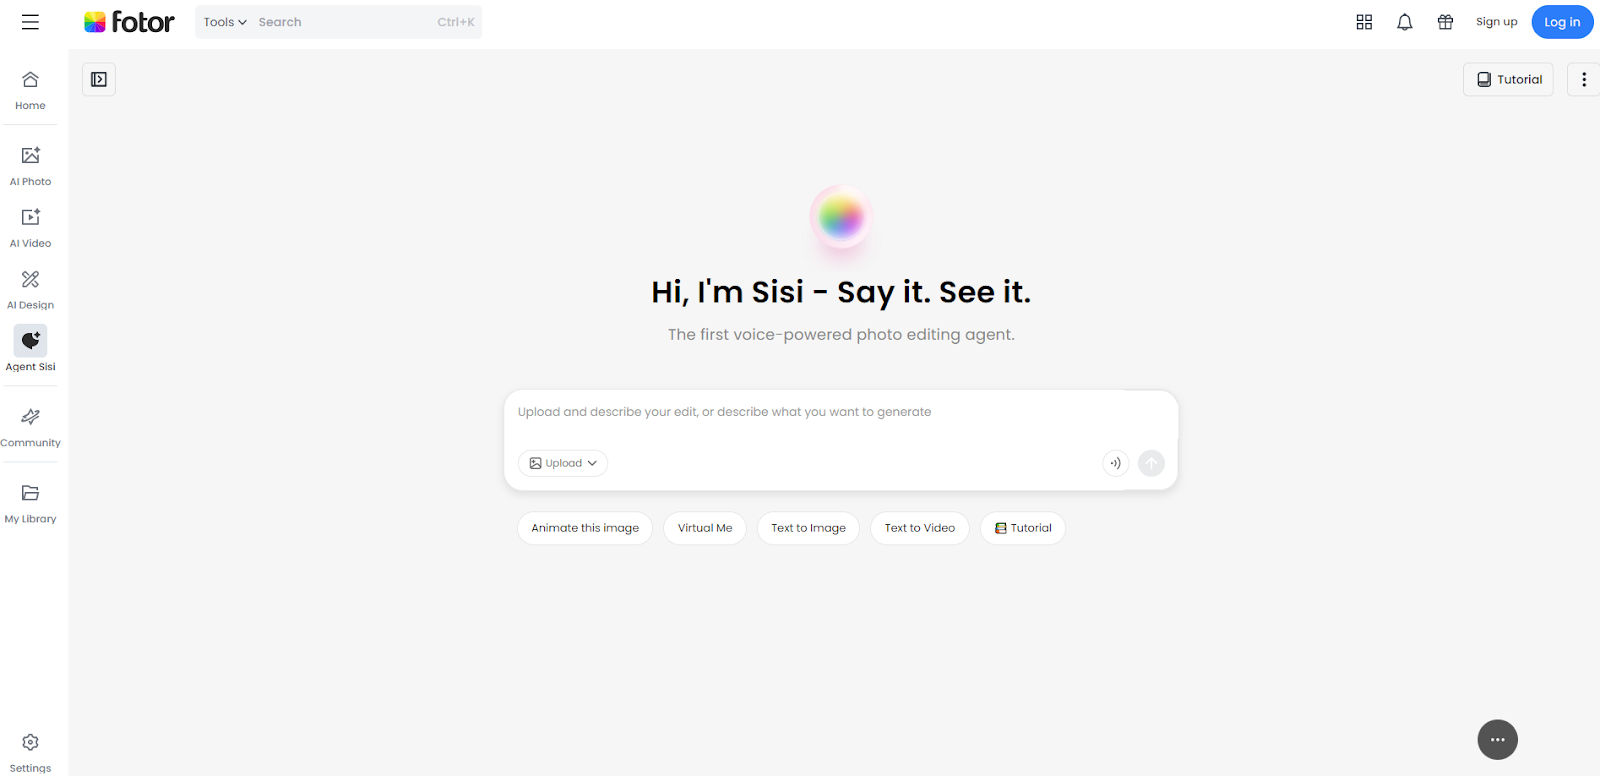The image size is (1600, 776).
Task: Expand the Upload dropdown
Action: click(x=563, y=463)
